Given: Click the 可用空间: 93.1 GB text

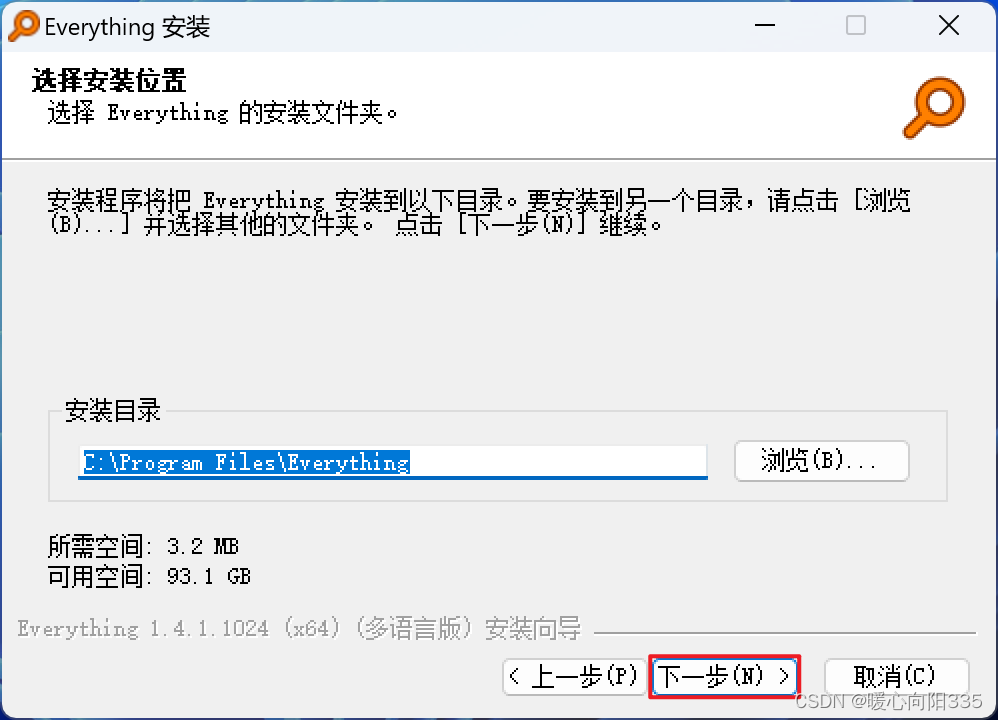Looking at the screenshot, I should [x=150, y=576].
